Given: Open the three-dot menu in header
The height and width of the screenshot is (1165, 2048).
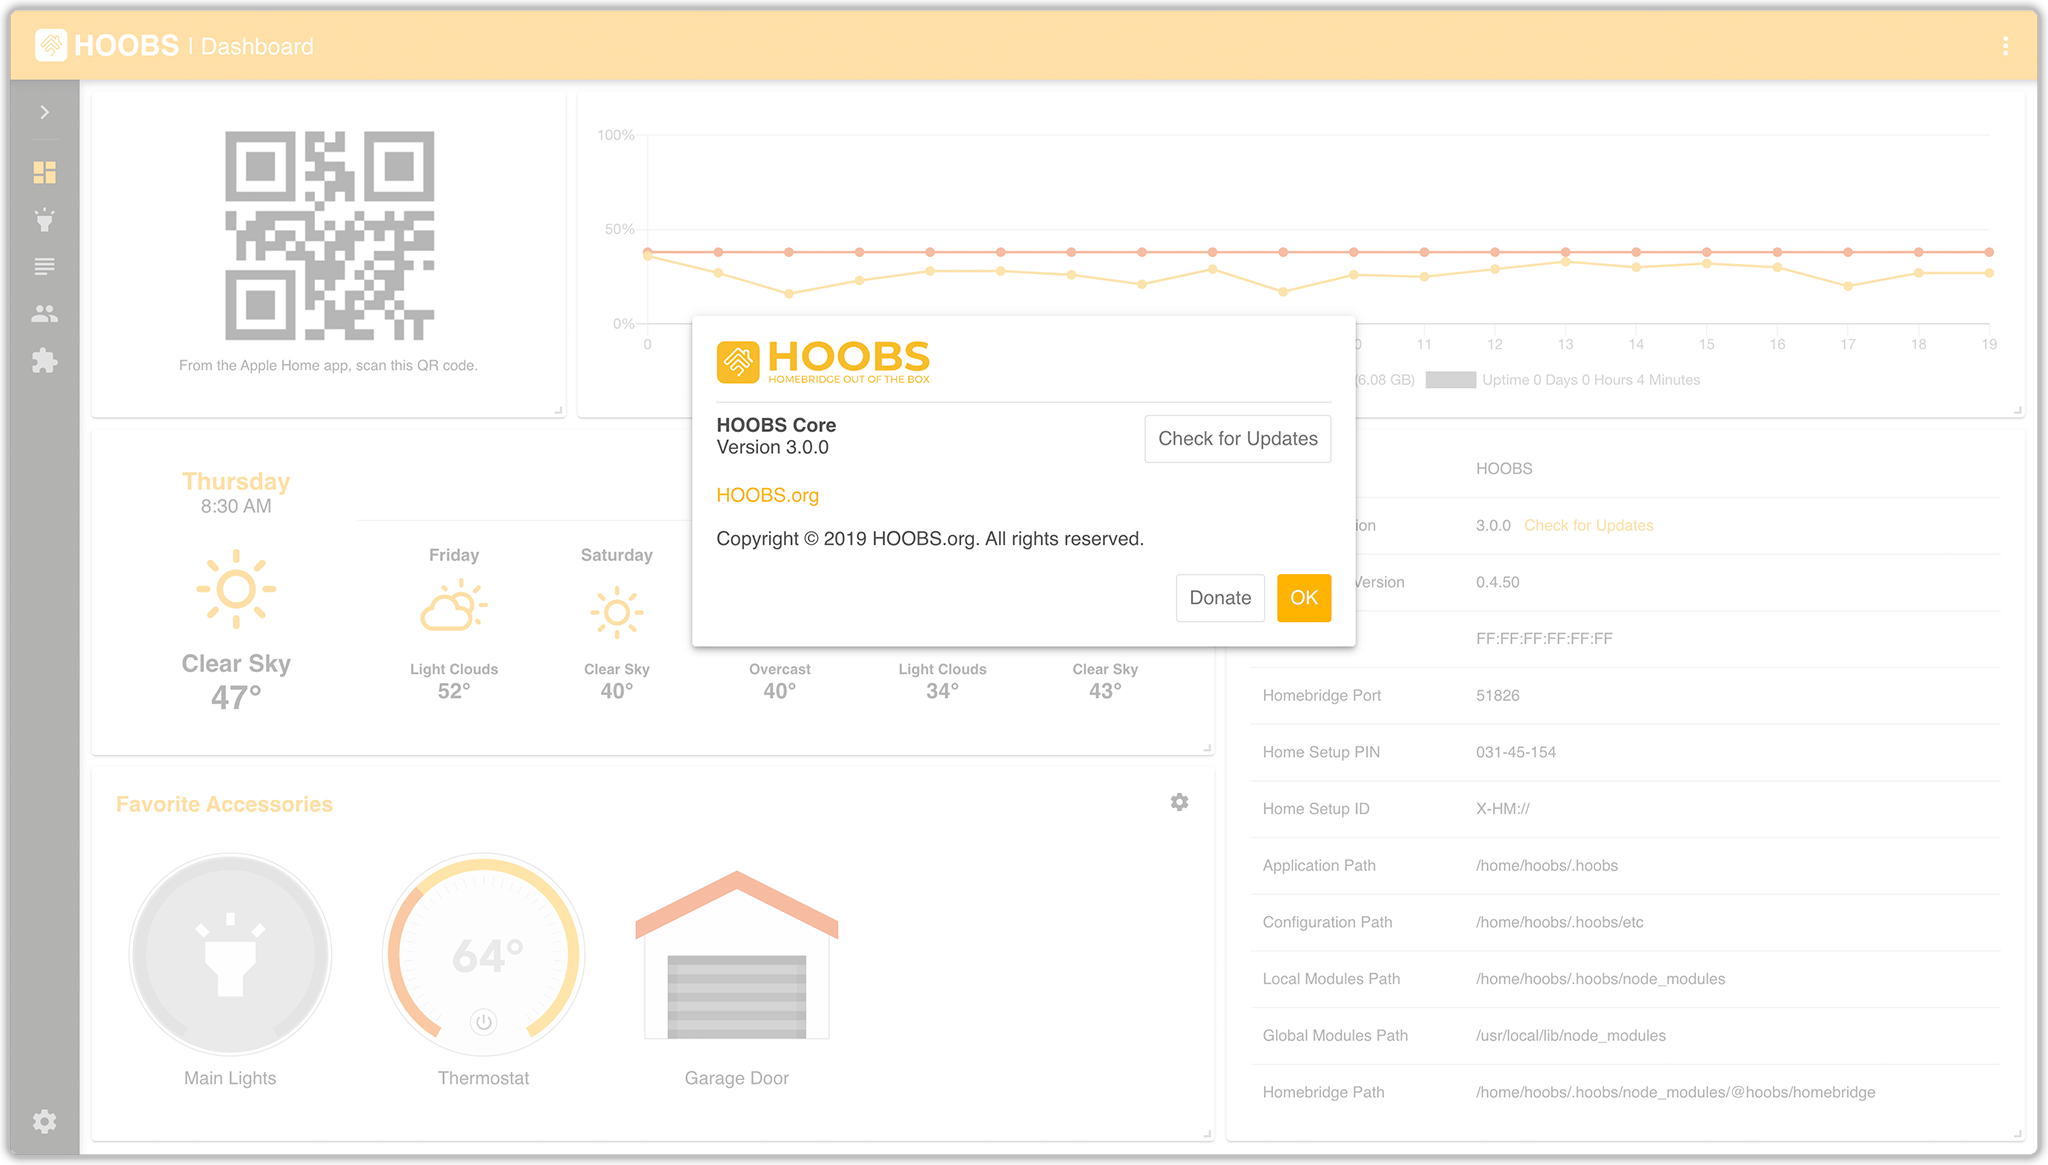Looking at the screenshot, I should (x=2005, y=46).
